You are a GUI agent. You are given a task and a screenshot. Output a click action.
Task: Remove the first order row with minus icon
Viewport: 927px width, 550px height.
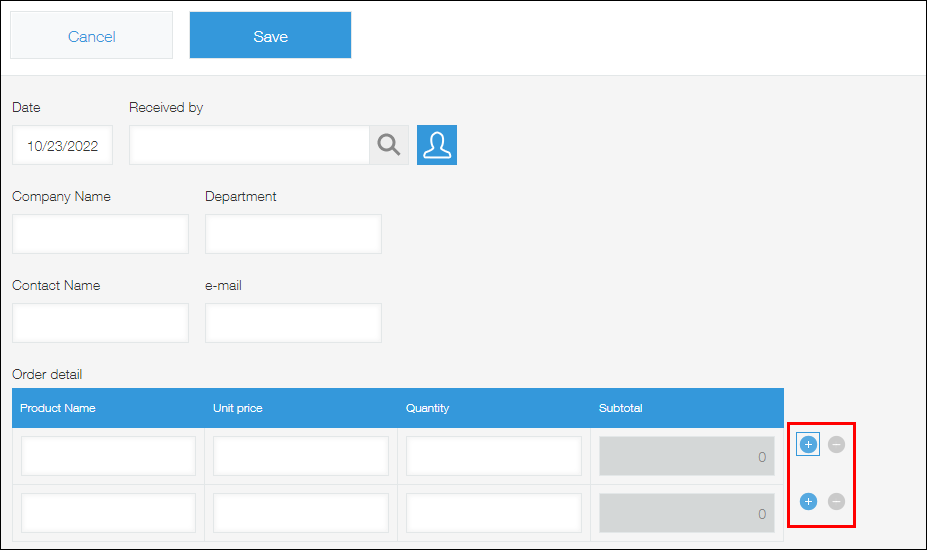(836, 444)
